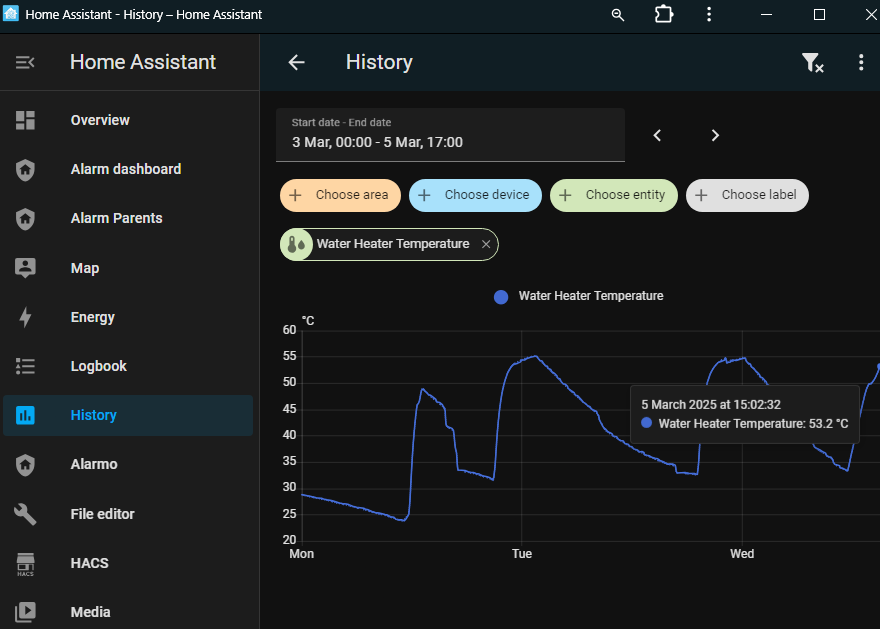Open the History overflow menu (three dots)

click(861, 62)
